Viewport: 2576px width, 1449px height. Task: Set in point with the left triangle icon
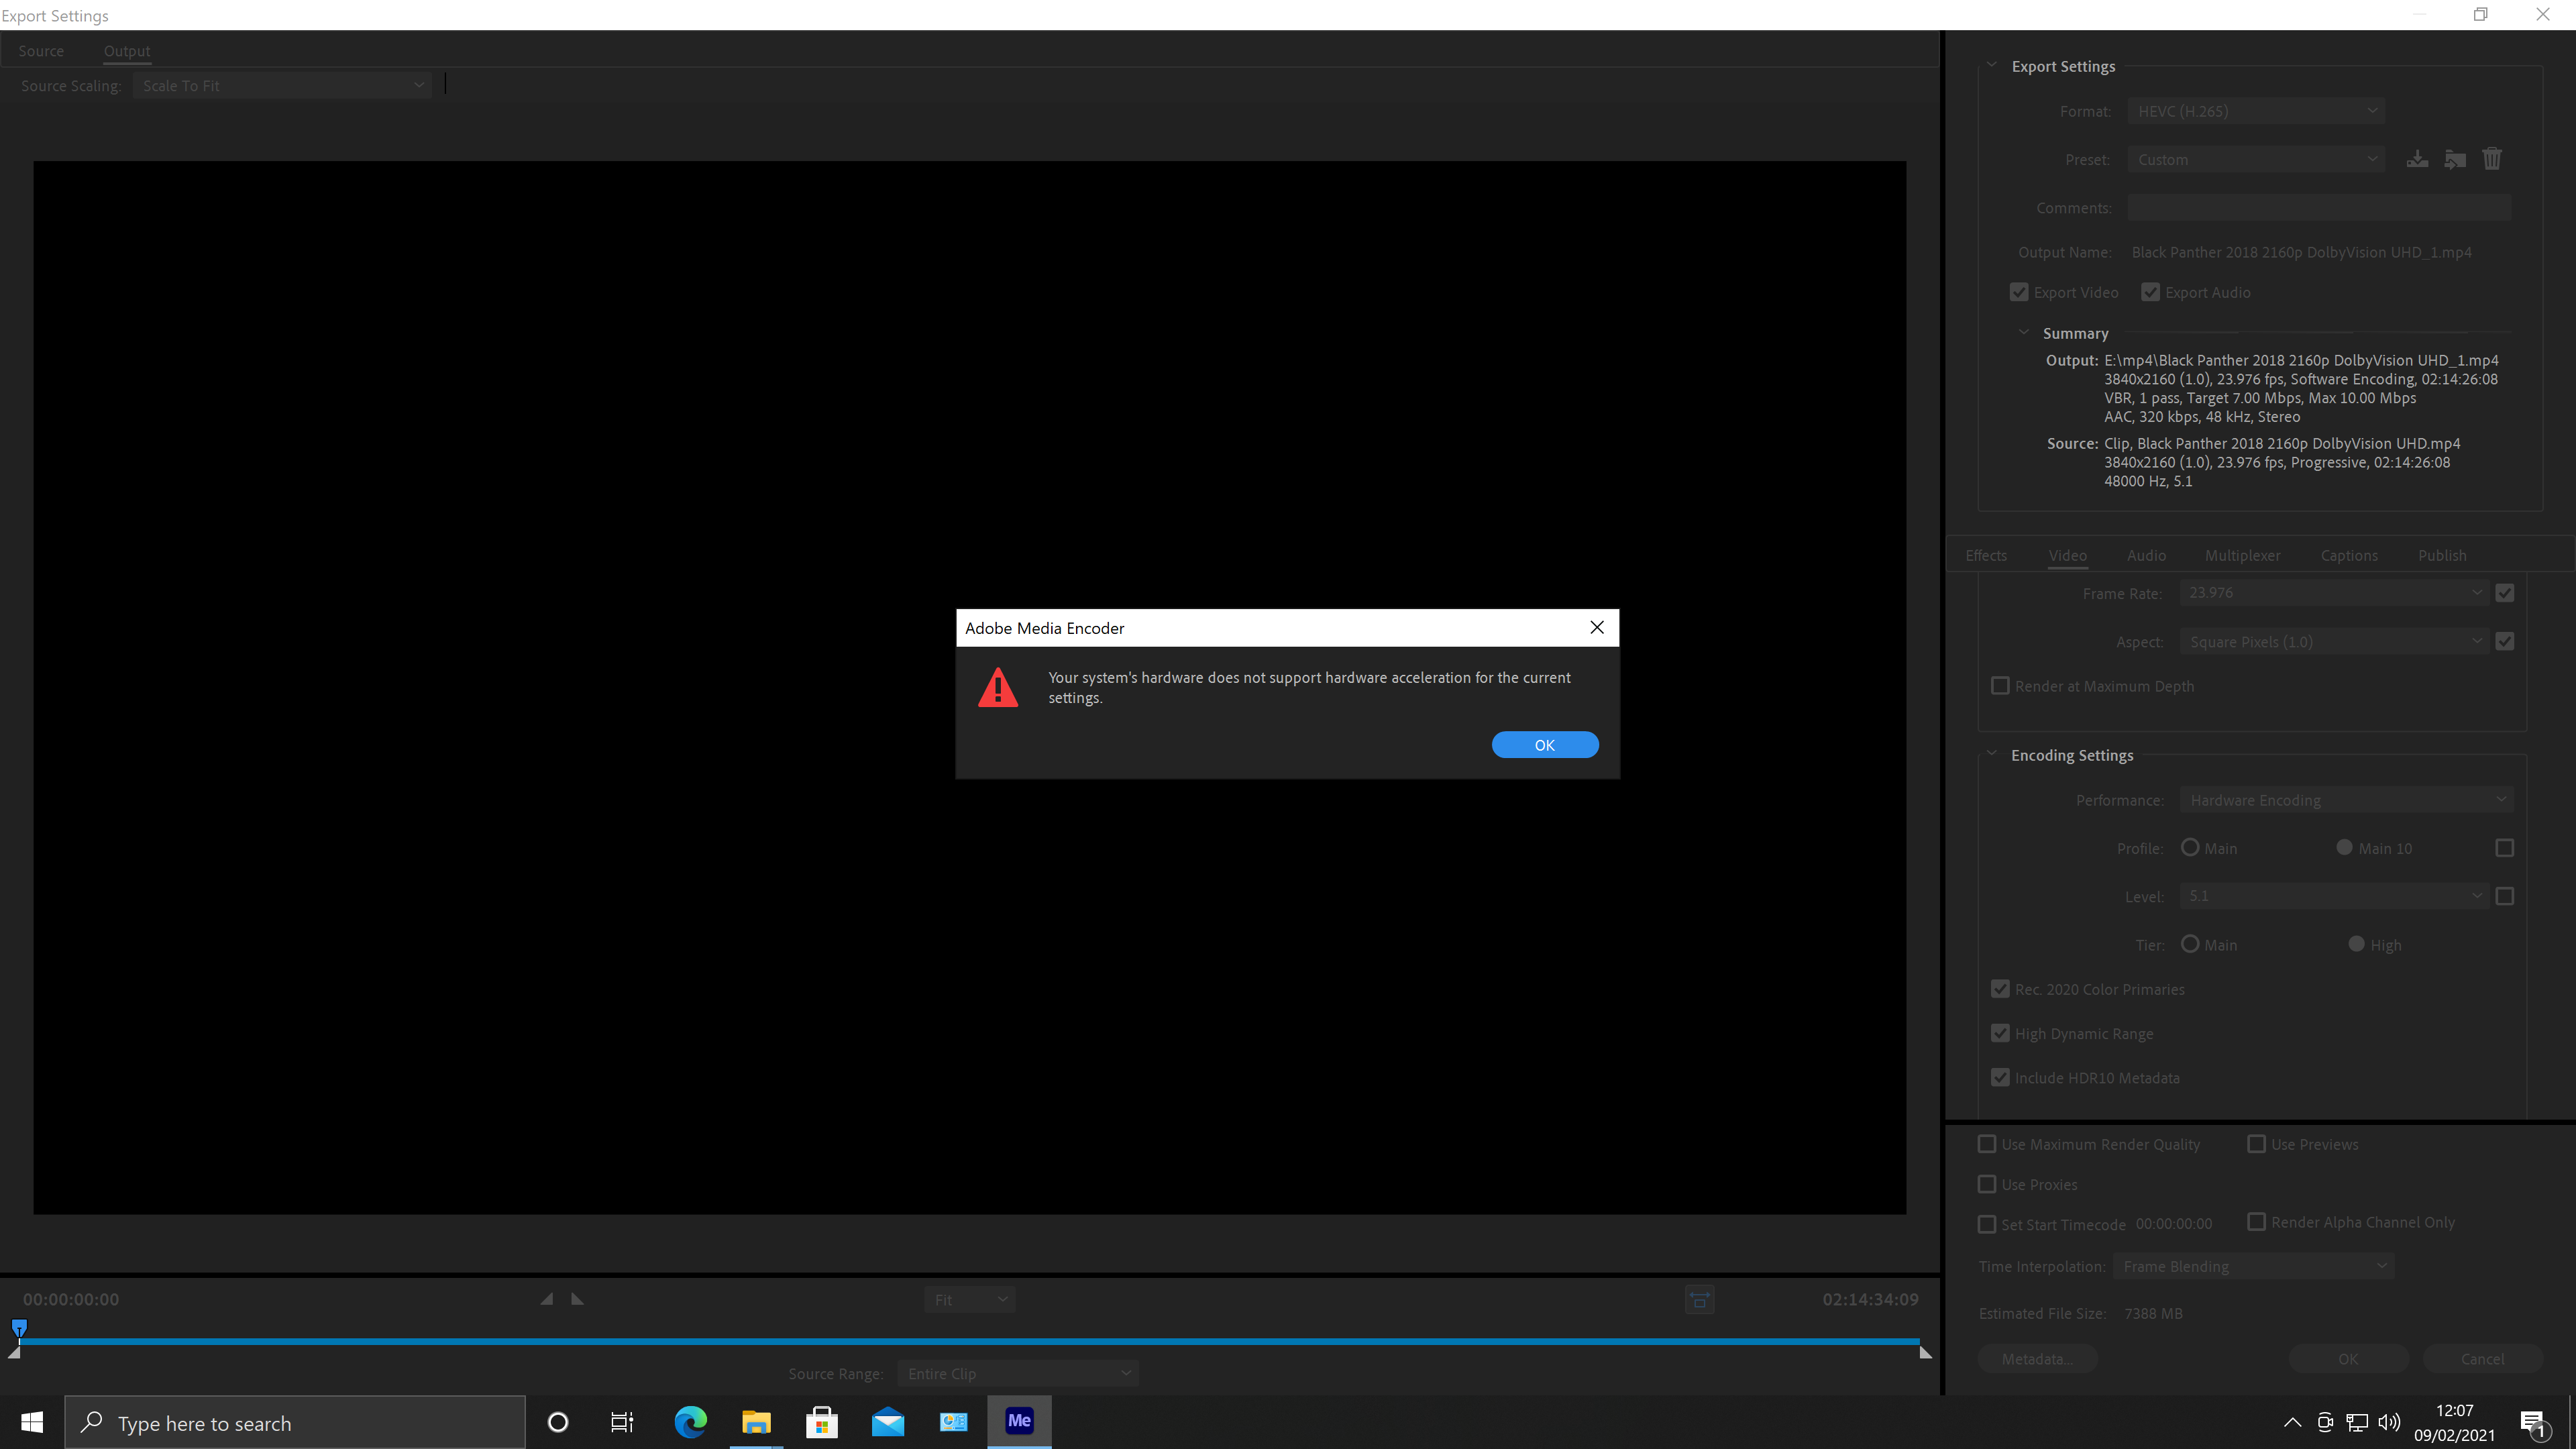pos(547,1299)
